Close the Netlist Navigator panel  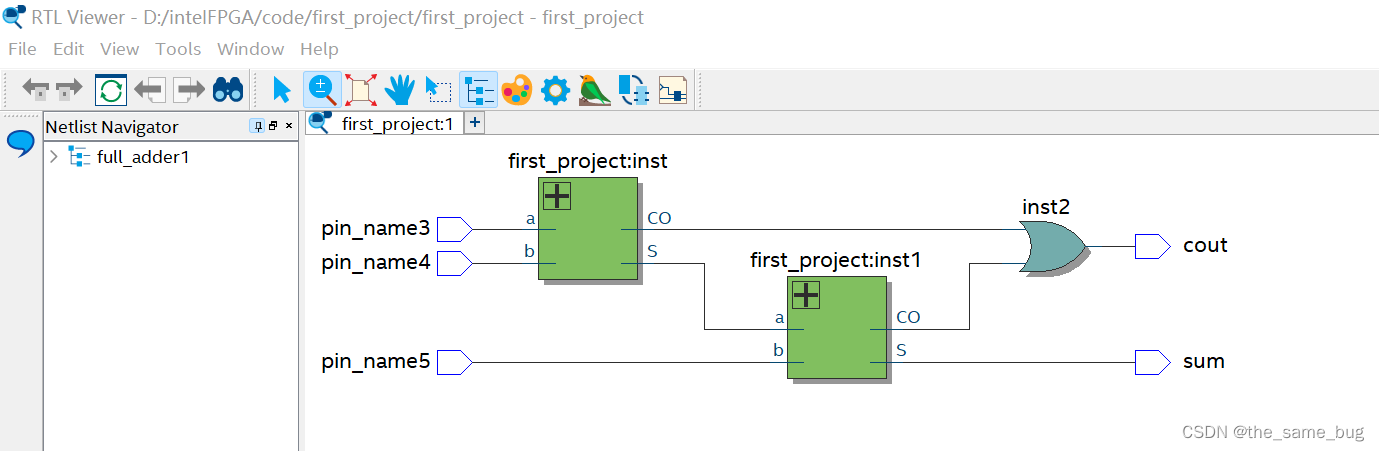tap(289, 126)
